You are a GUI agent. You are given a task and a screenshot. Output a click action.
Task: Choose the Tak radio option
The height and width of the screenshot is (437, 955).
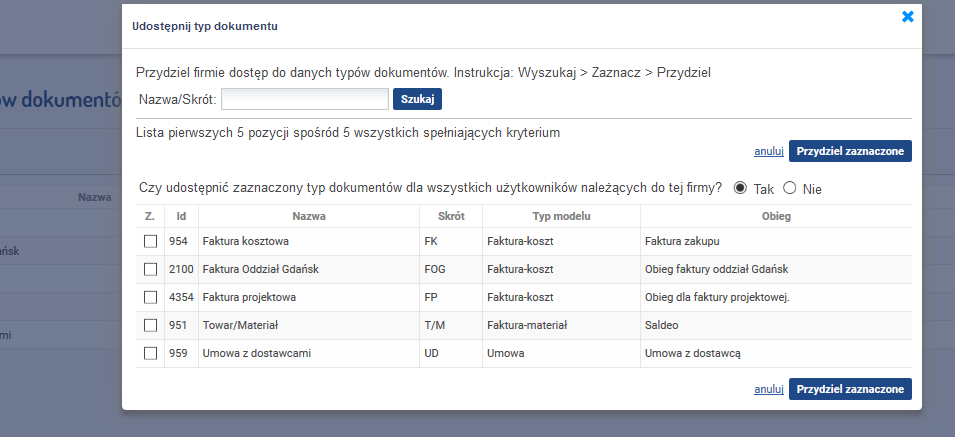point(740,188)
